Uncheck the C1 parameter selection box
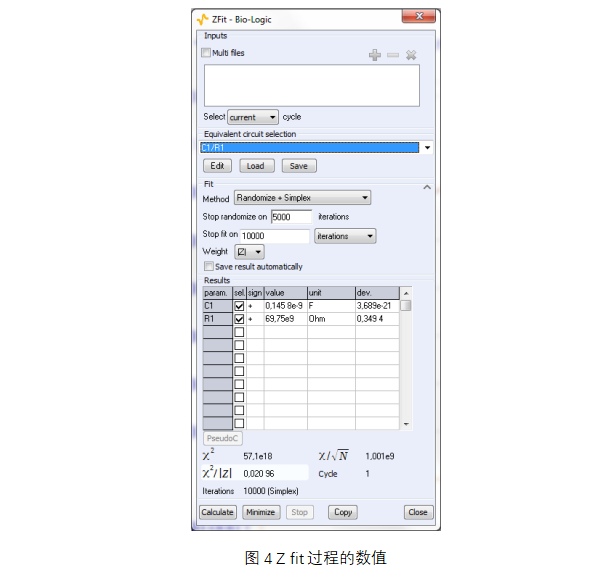The image size is (596, 580). coord(239,306)
